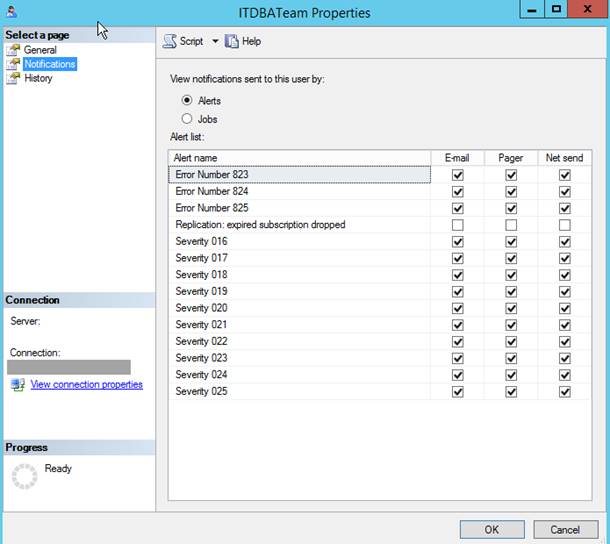Click the Net send column header

point(564,158)
